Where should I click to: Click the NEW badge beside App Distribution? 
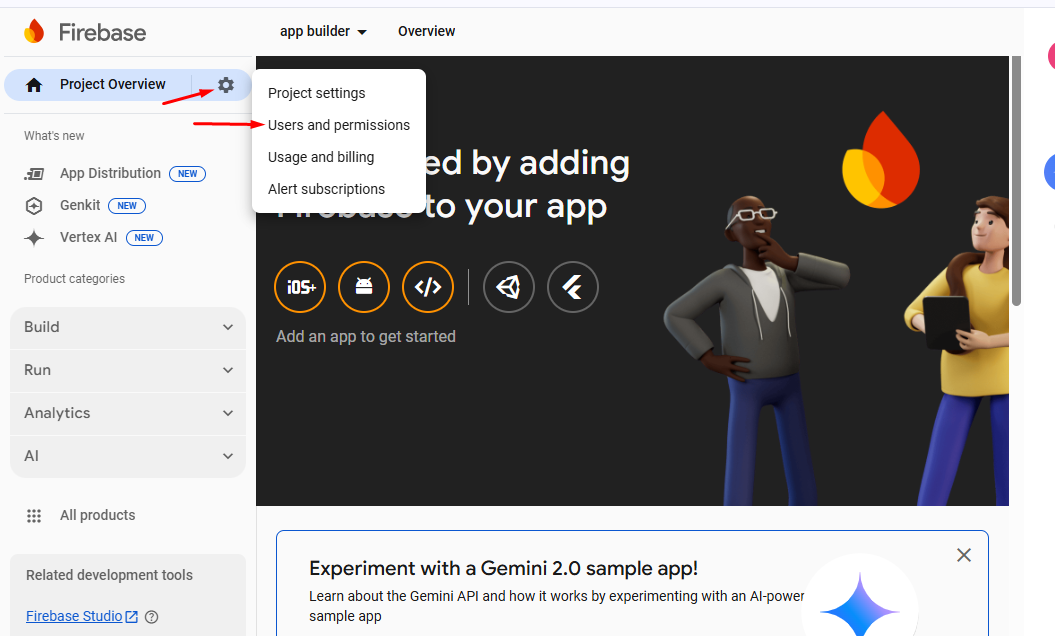coord(187,174)
